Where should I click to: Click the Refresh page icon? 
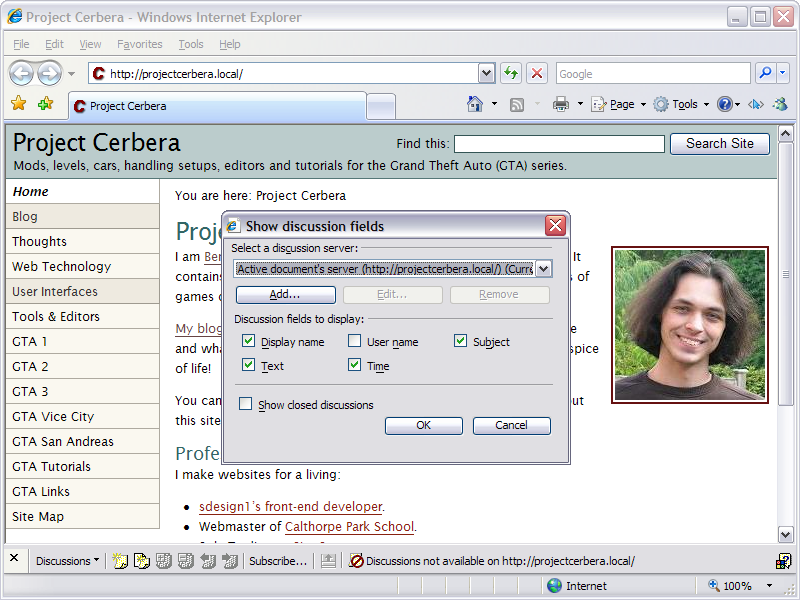[511, 73]
